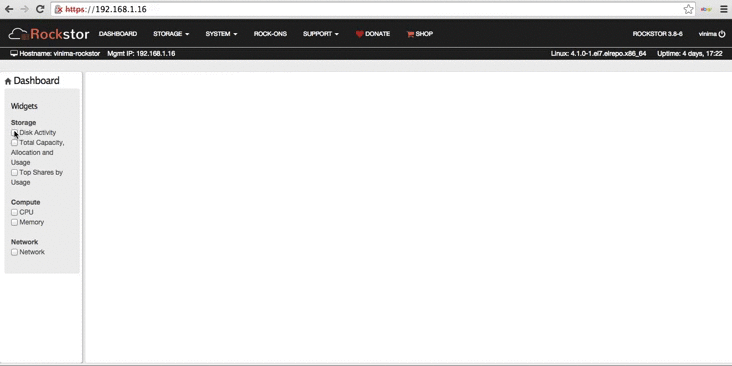The width and height of the screenshot is (732, 366).
Task: Check the Network widget box
Action: click(x=14, y=252)
